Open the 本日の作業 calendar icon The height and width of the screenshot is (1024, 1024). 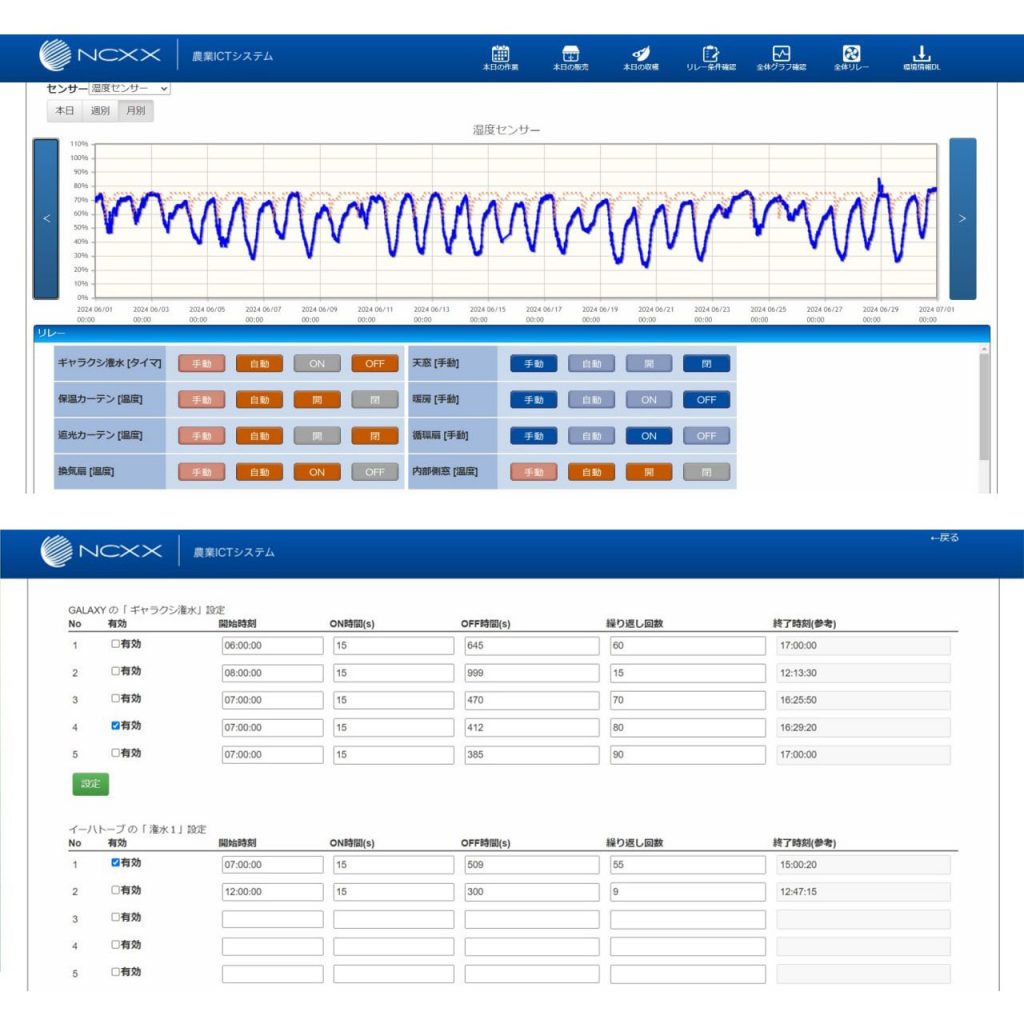point(501,56)
